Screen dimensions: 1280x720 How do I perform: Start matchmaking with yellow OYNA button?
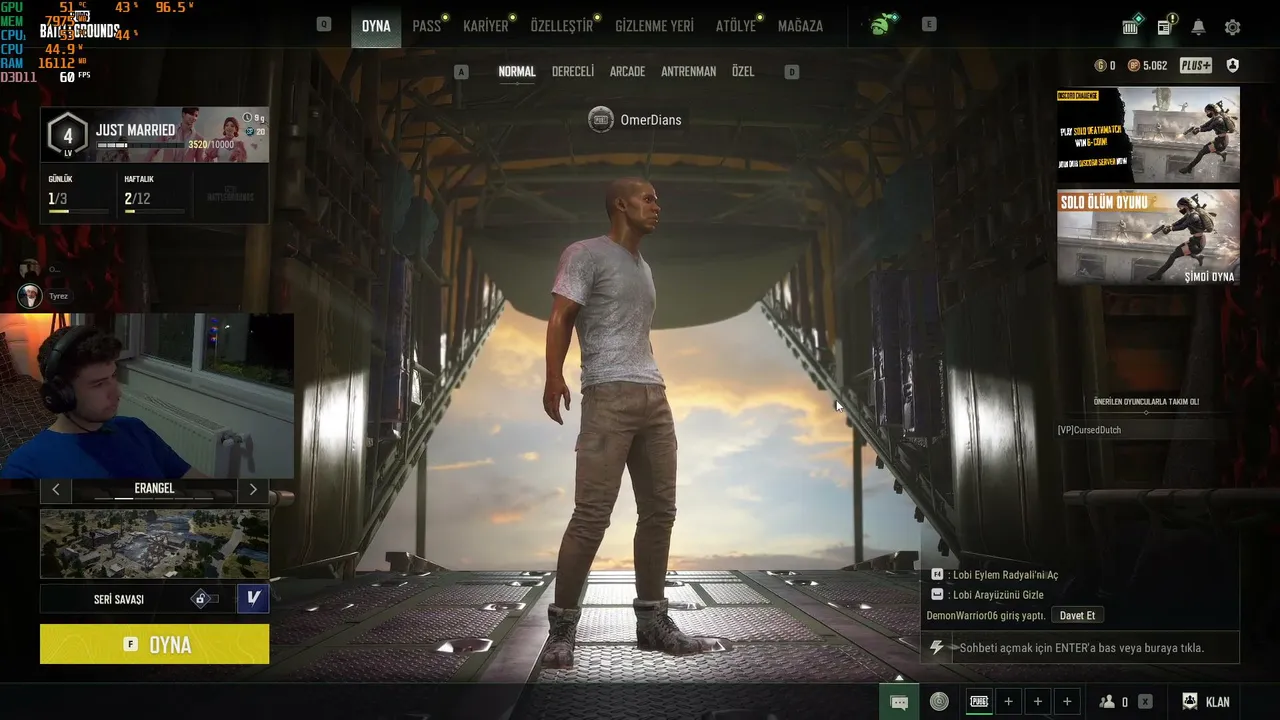[x=154, y=644]
